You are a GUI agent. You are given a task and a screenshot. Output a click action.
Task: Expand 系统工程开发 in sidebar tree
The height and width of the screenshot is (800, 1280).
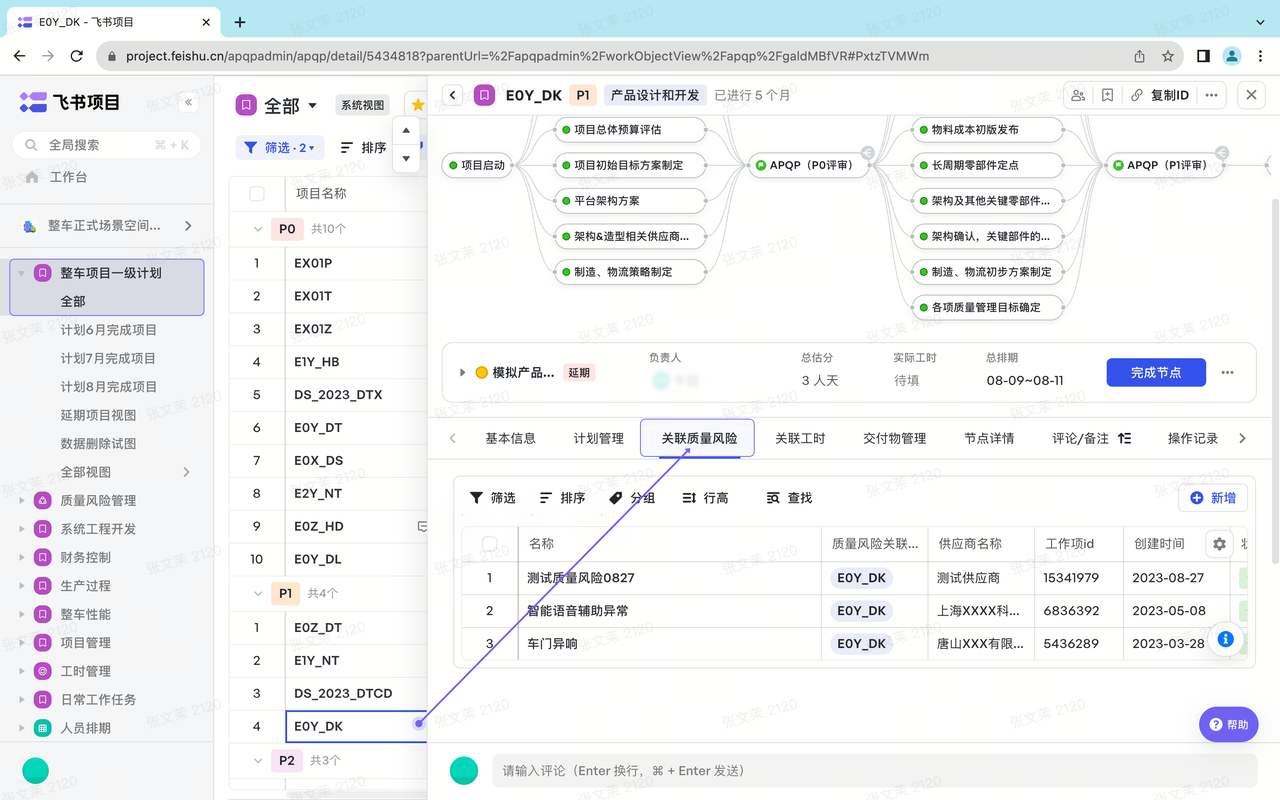click(22, 529)
